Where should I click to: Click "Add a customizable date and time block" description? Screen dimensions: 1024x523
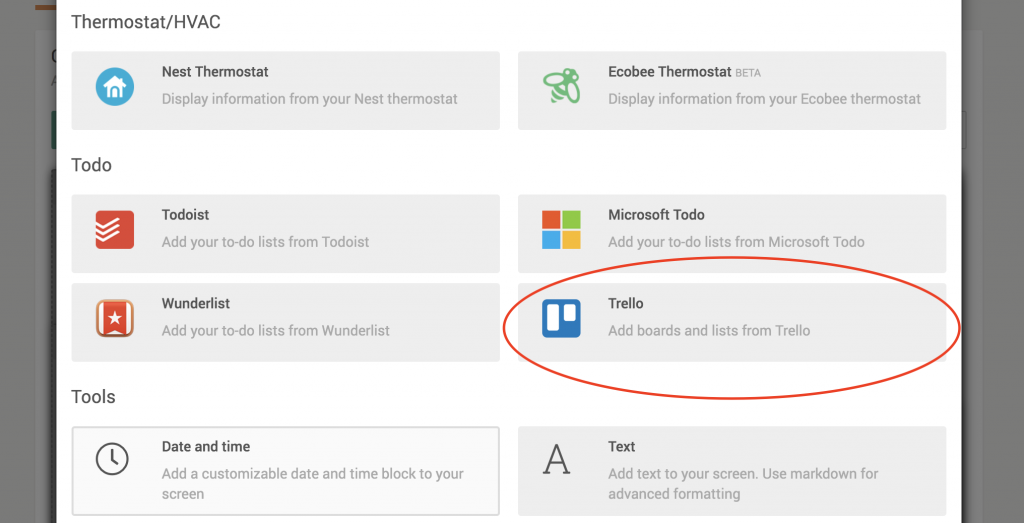click(313, 484)
